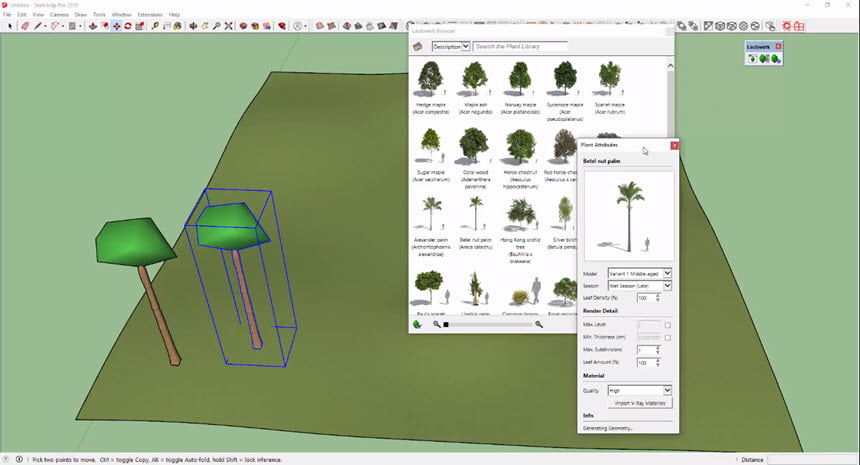This screenshot has height=465, width=860.
Task: Choose the Line pencil tool
Action: pyautogui.click(x=38, y=26)
